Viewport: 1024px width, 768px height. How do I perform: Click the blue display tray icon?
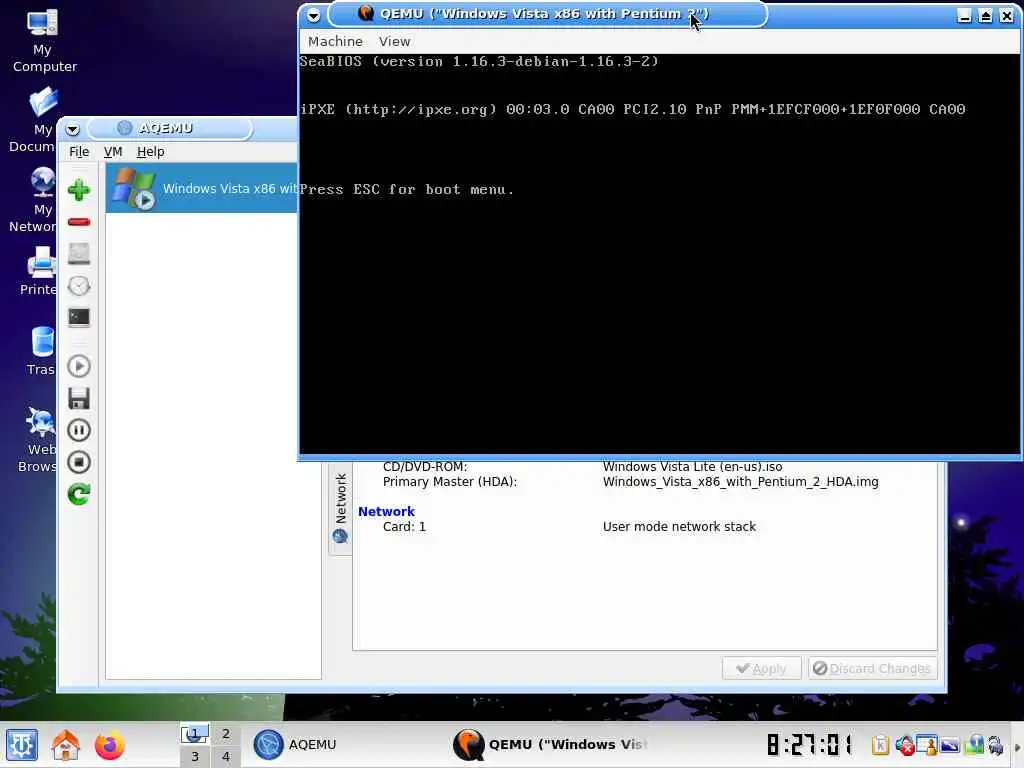[x=950, y=745]
